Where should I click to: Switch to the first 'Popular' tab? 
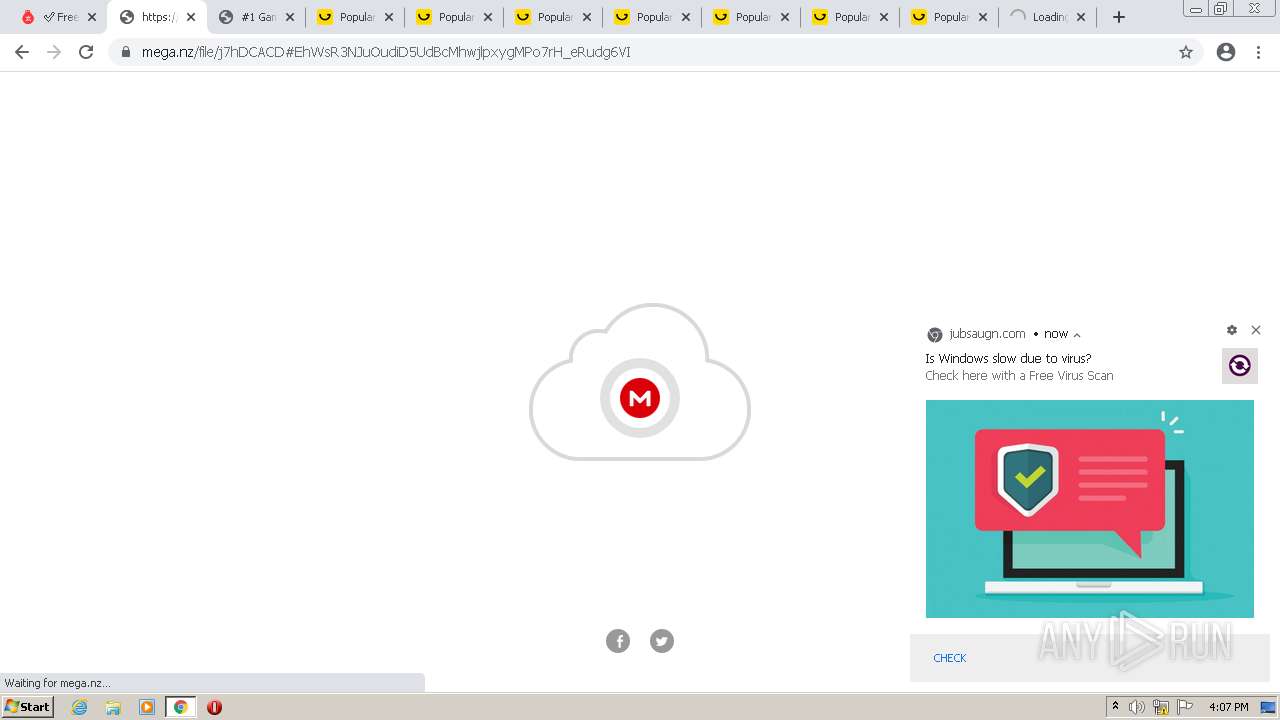pos(355,17)
